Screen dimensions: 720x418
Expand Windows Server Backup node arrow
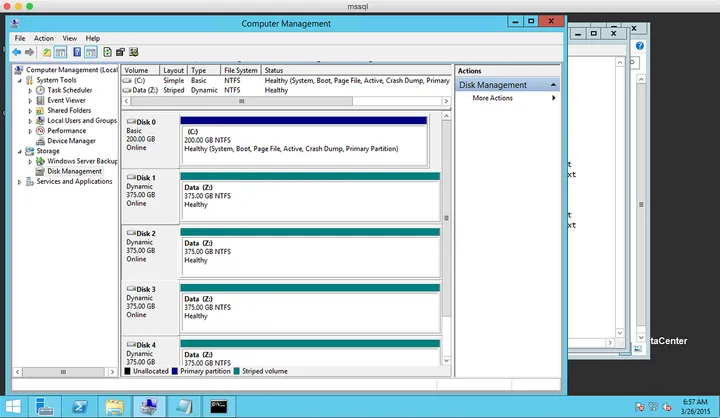[30, 161]
